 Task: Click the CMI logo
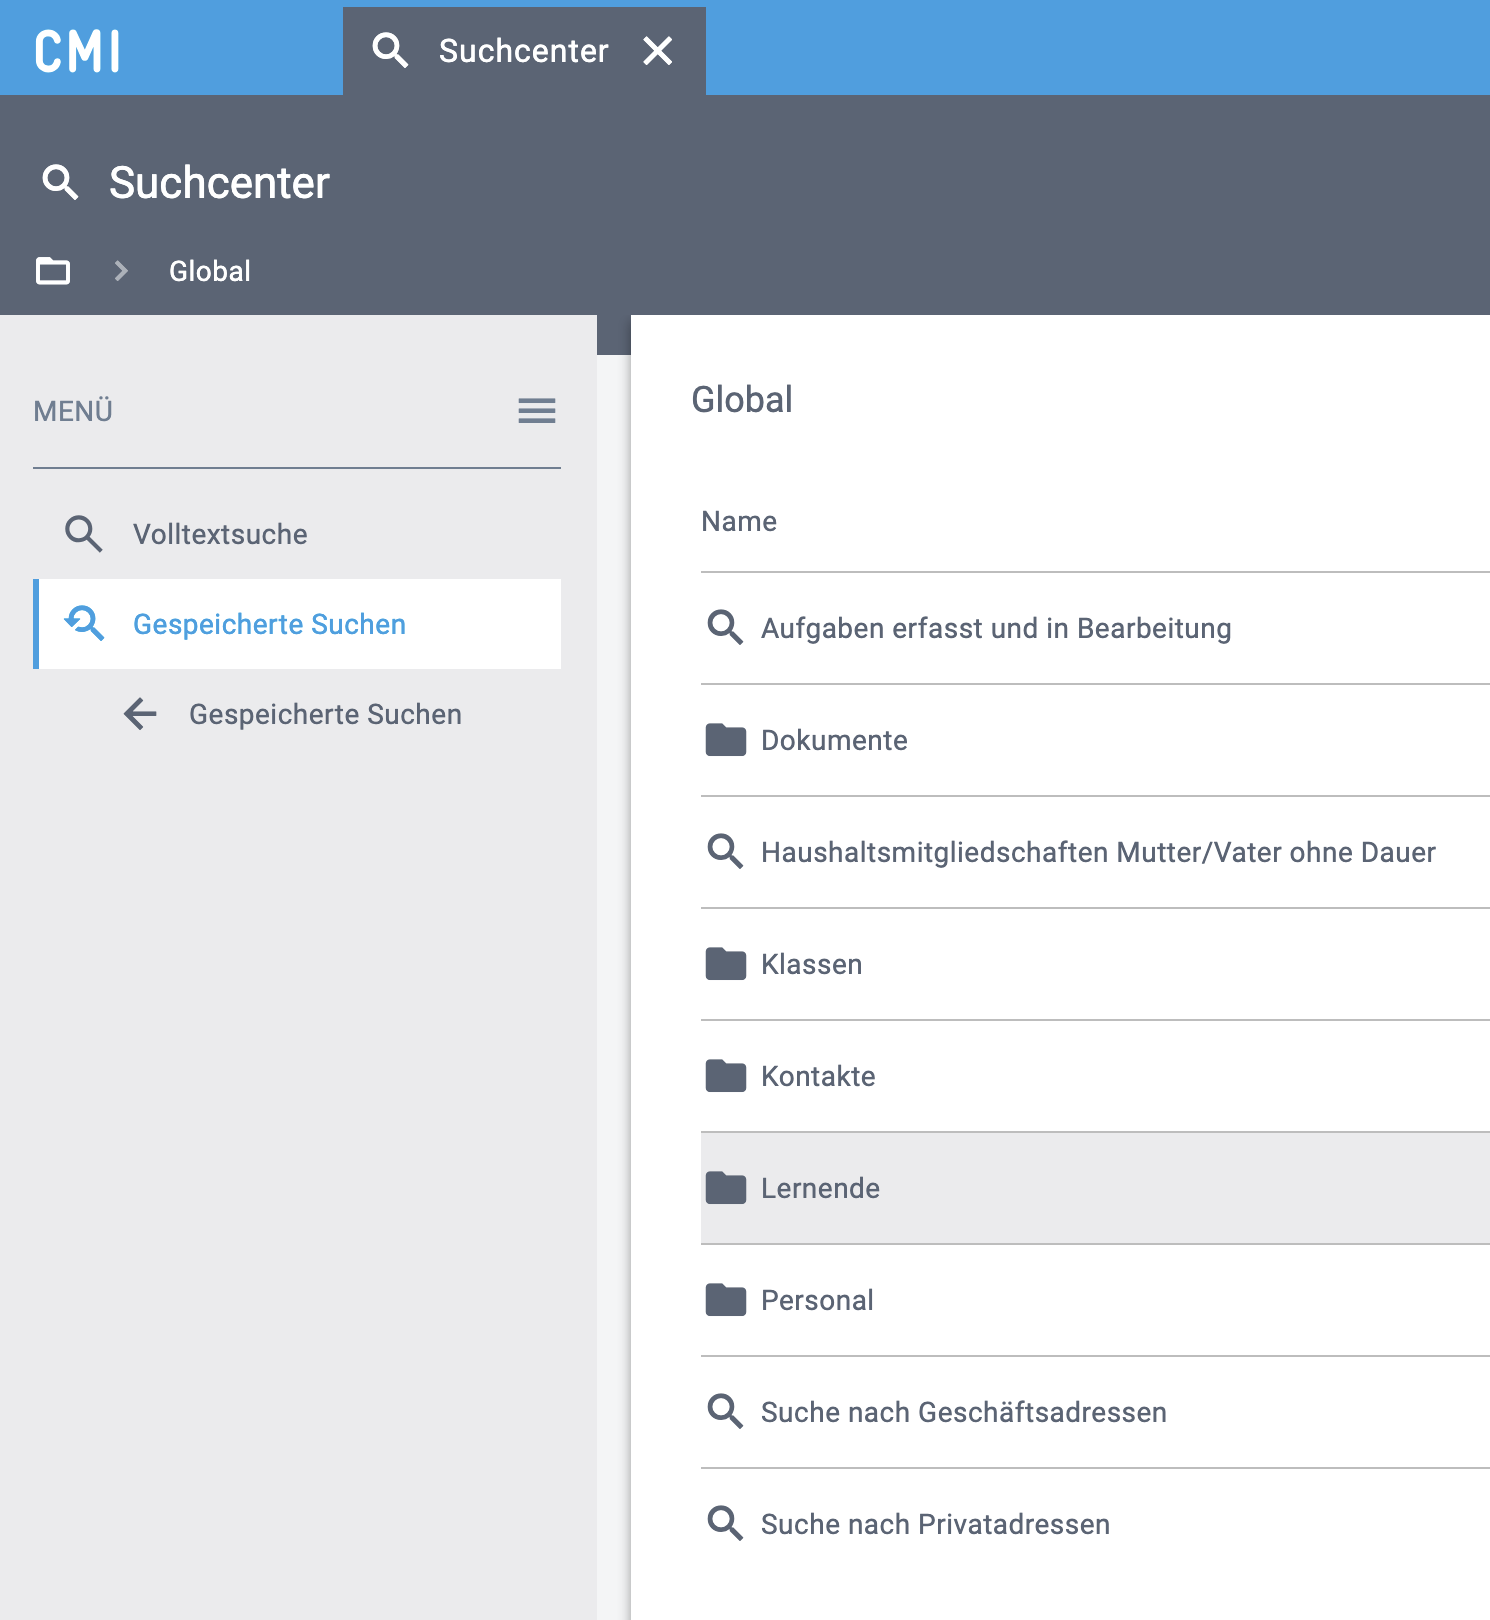78,51
